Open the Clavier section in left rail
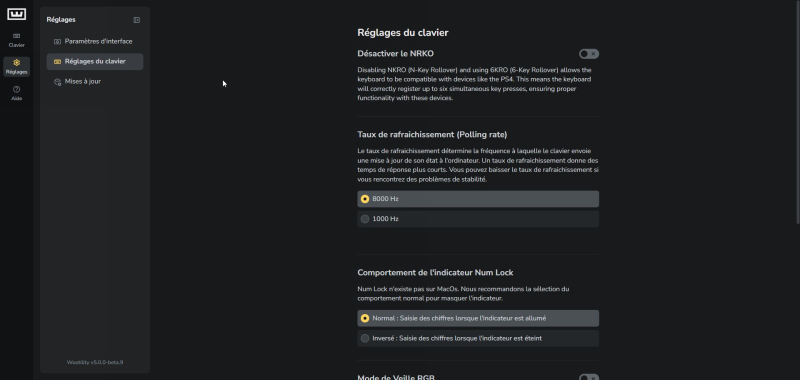 pos(16,40)
